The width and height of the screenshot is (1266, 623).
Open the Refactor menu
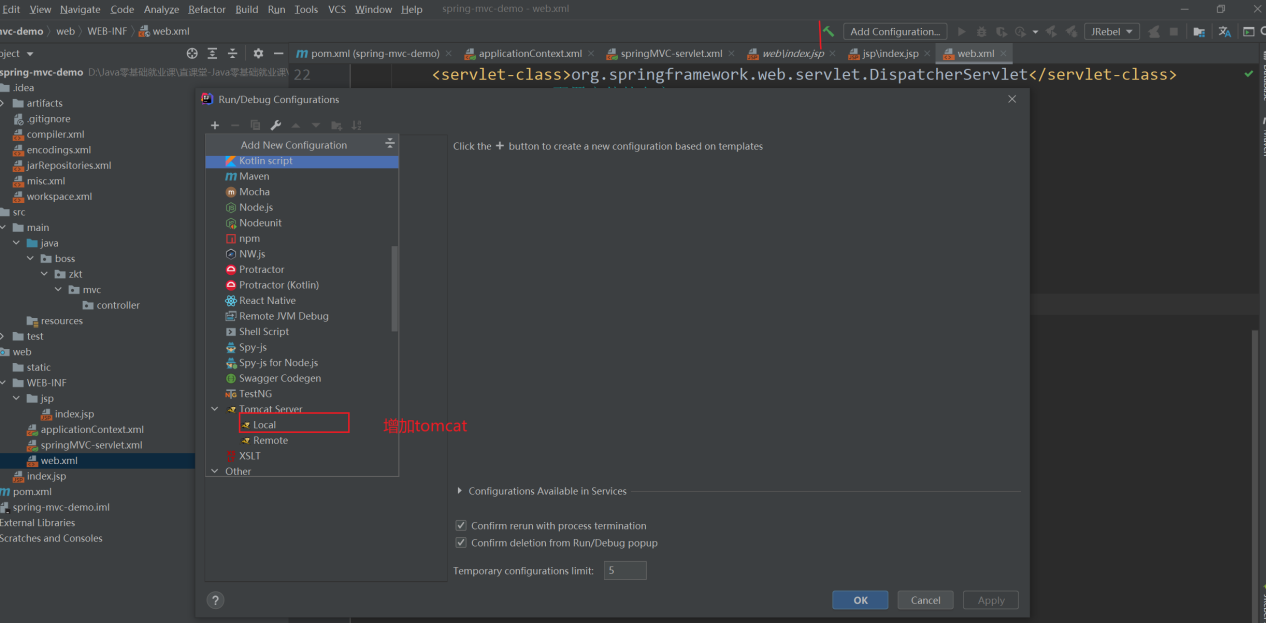(207, 9)
